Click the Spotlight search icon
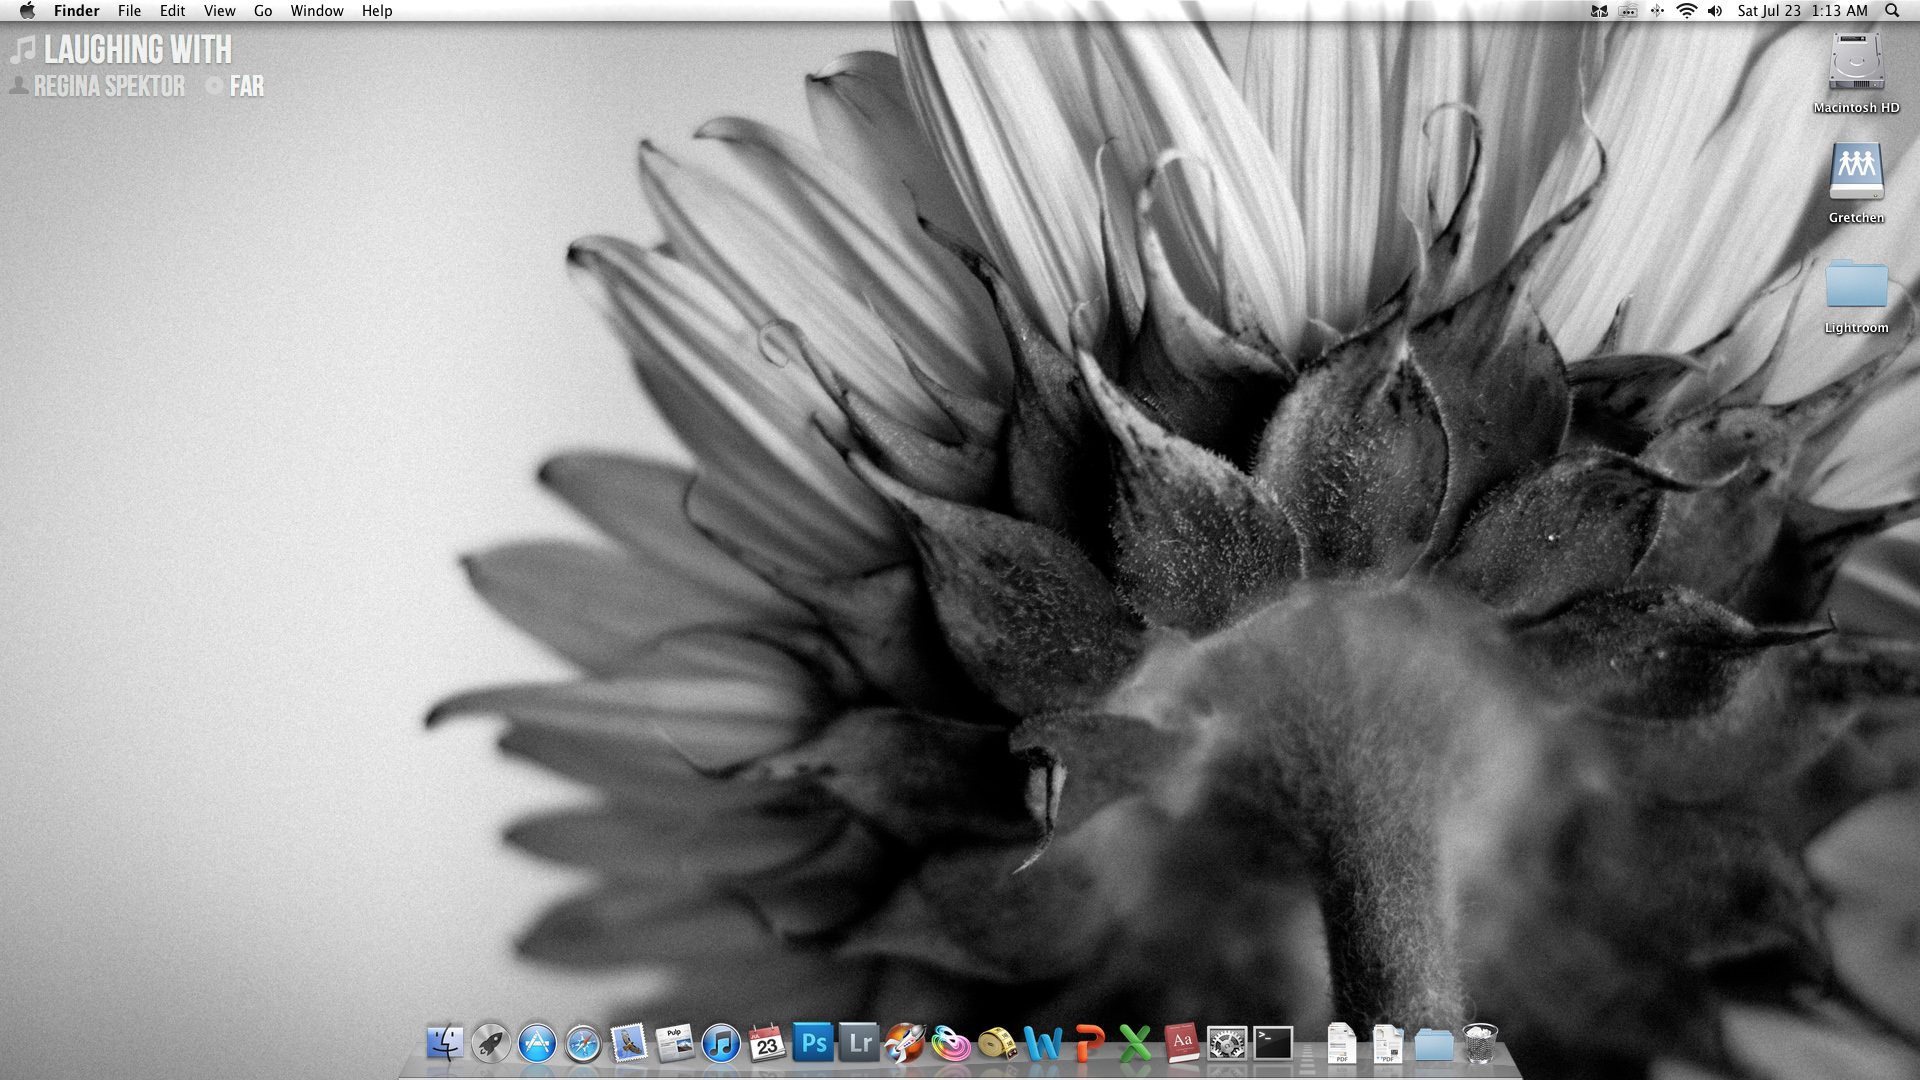1920x1080 pixels. point(1892,11)
